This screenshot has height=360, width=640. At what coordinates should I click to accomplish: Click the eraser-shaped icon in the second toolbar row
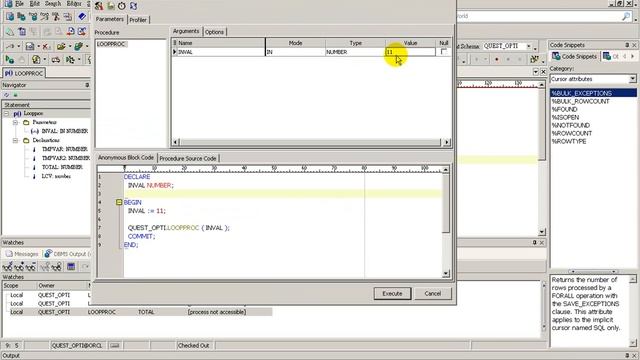coord(10,32)
